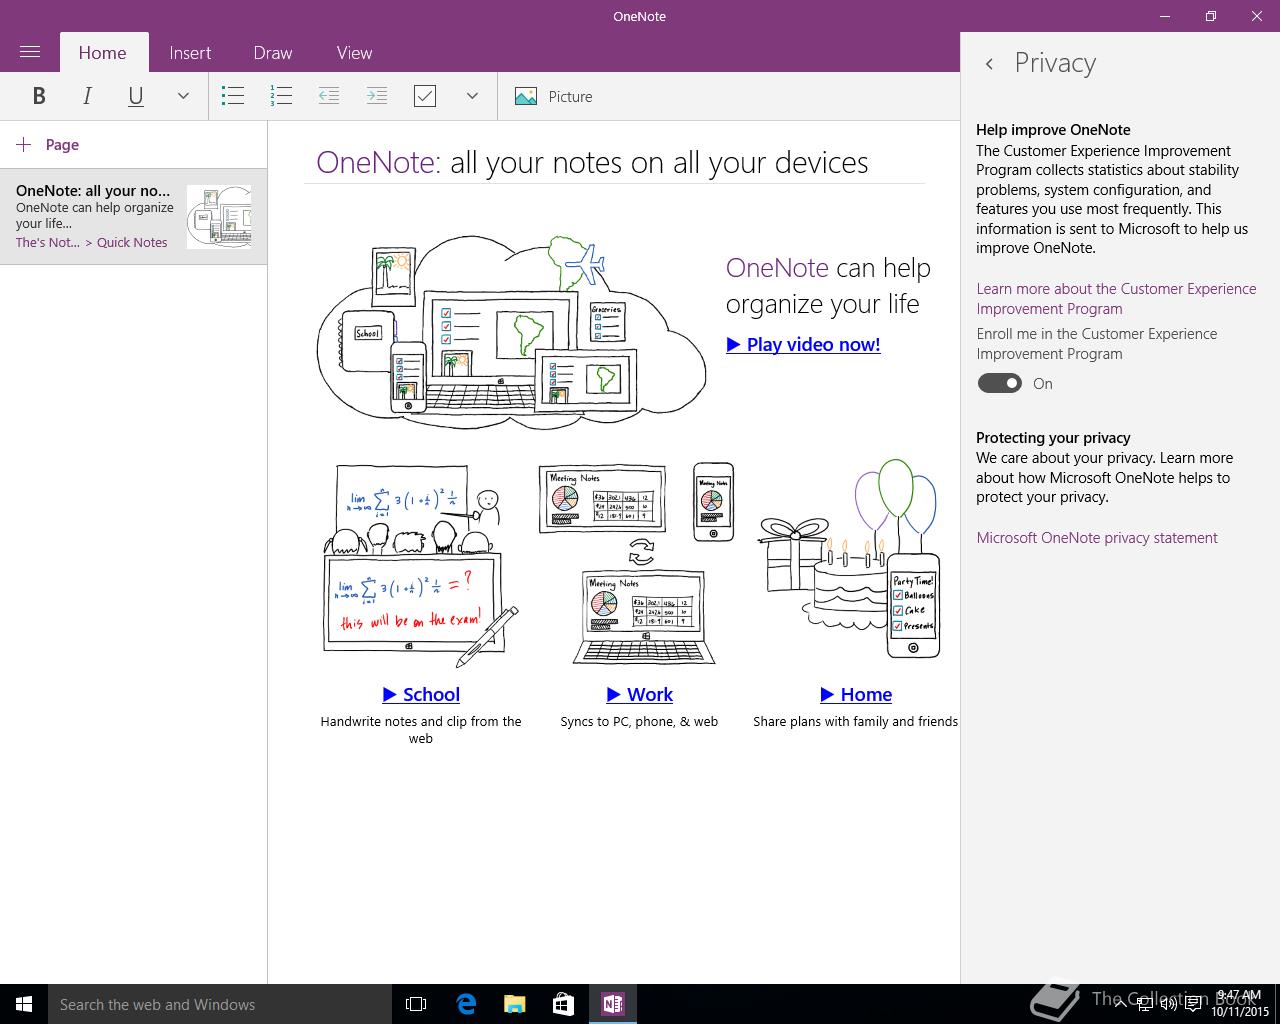
Task: Open the volume control in system tray
Action: [x=1168, y=1004]
